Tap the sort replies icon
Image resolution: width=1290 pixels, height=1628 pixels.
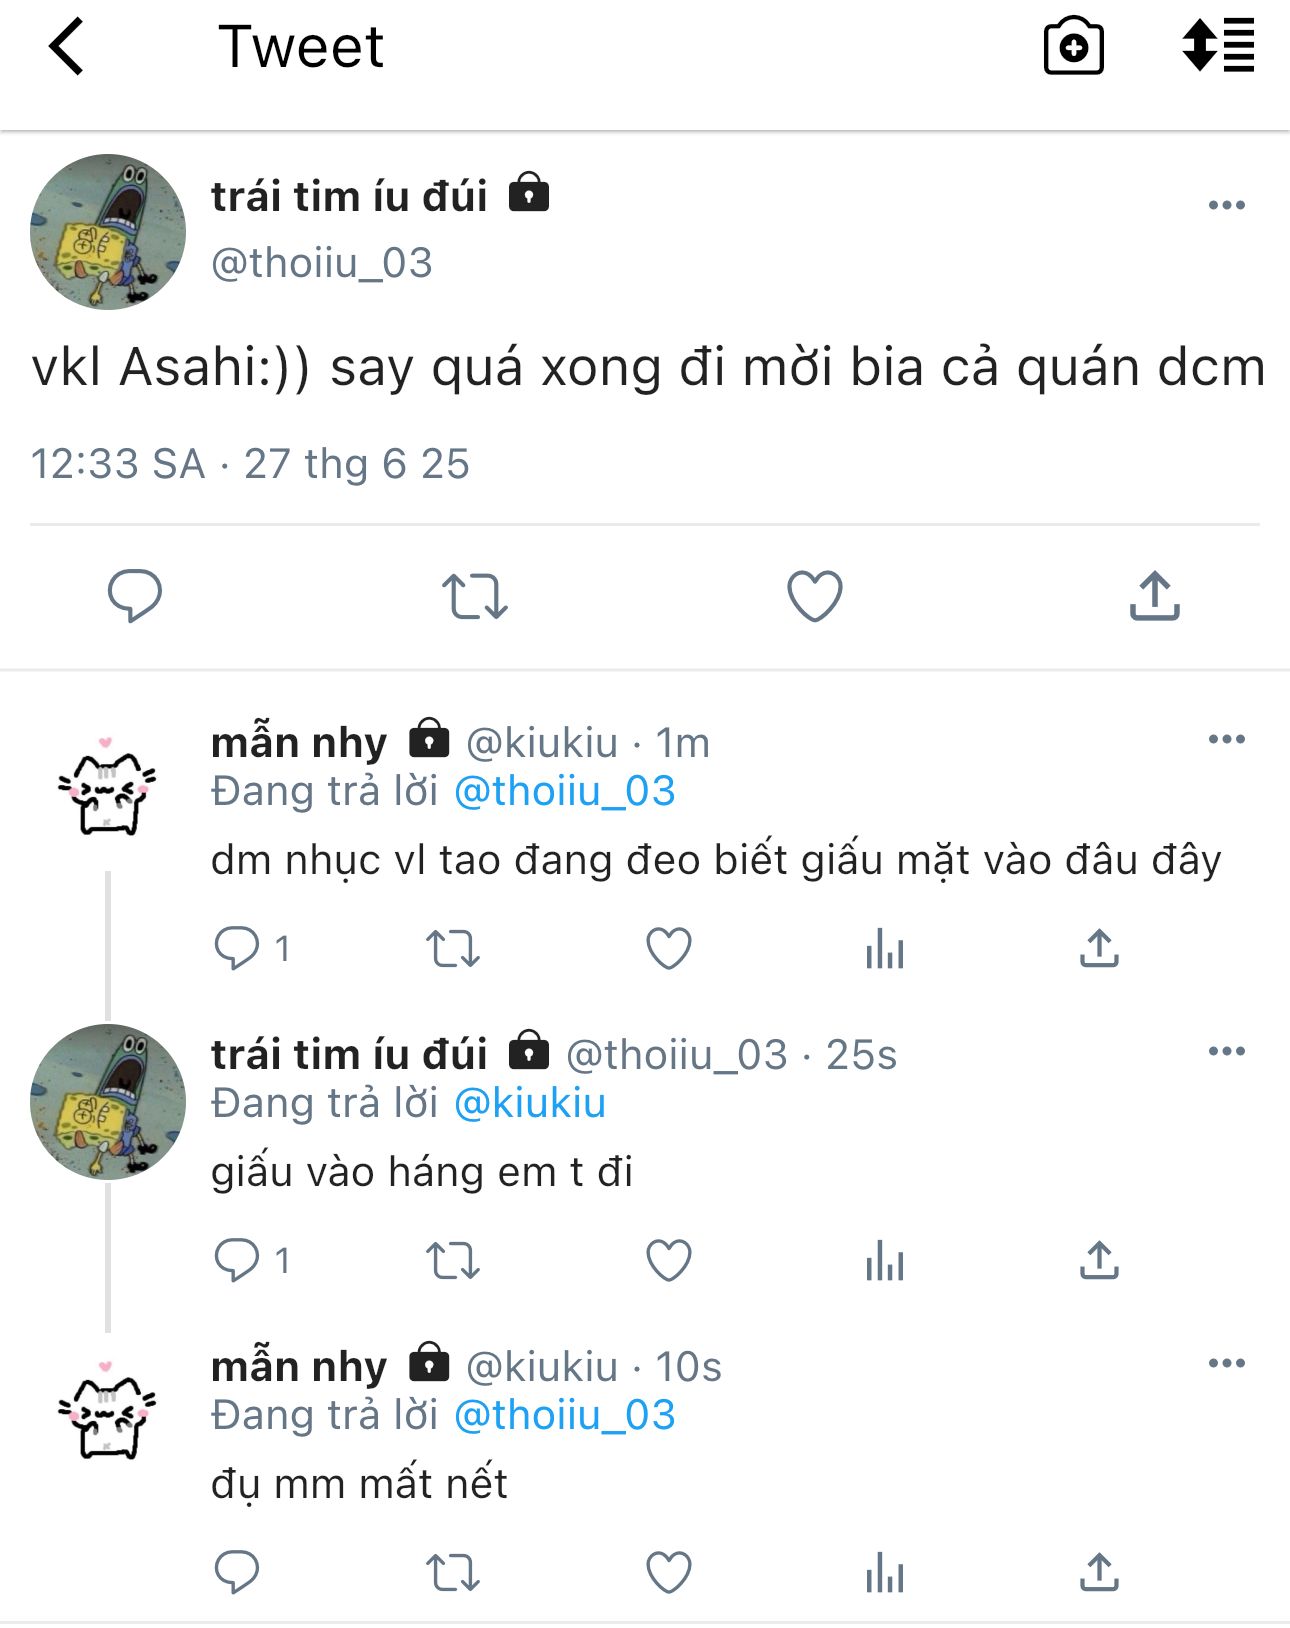1218,46
